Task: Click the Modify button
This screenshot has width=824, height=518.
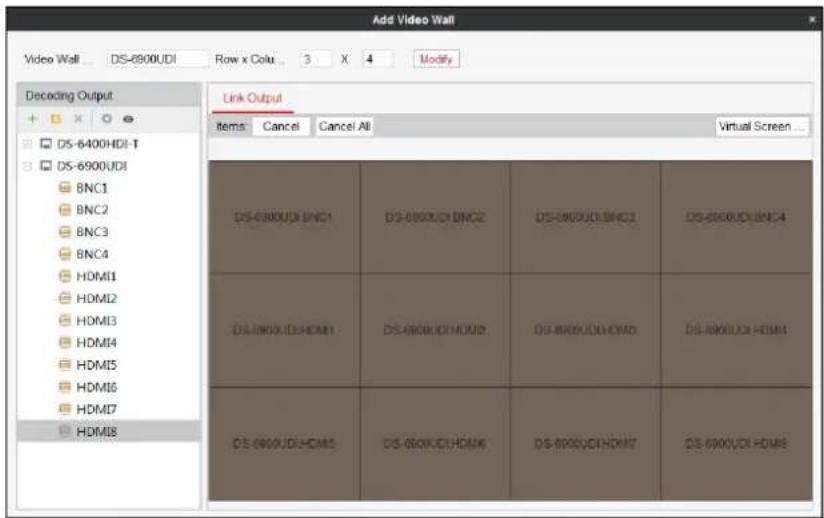Action: (x=436, y=59)
